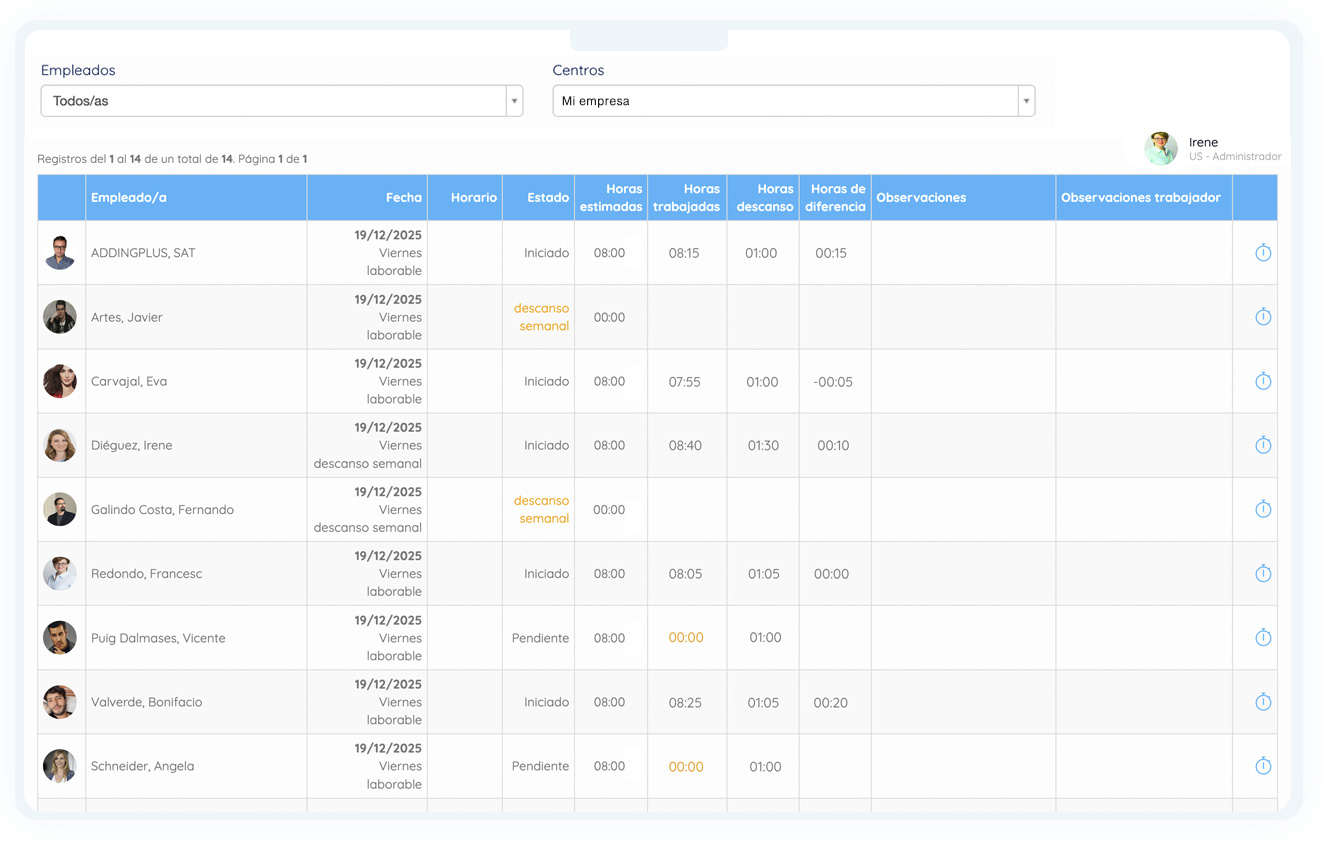The width and height of the screenshot is (1324, 843).
Task: Click orange 00:00 worked hours for Puig Dalmases
Action: (x=686, y=637)
